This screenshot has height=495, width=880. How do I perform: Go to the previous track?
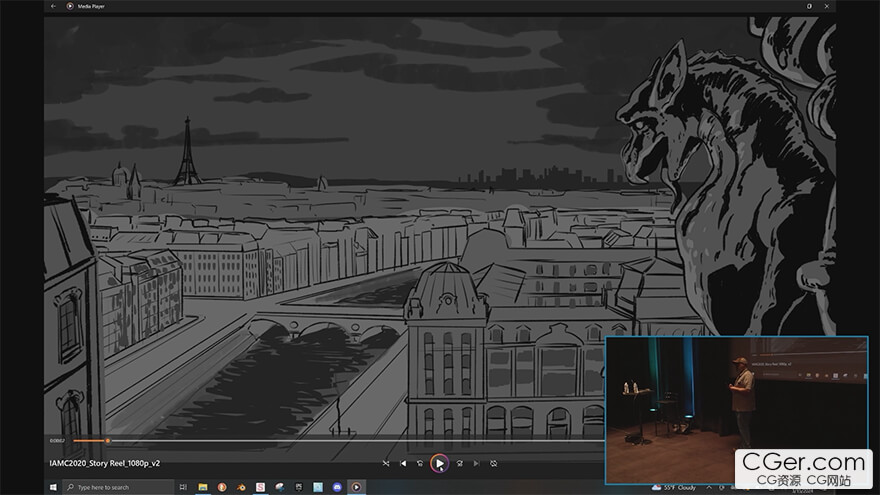click(x=403, y=464)
